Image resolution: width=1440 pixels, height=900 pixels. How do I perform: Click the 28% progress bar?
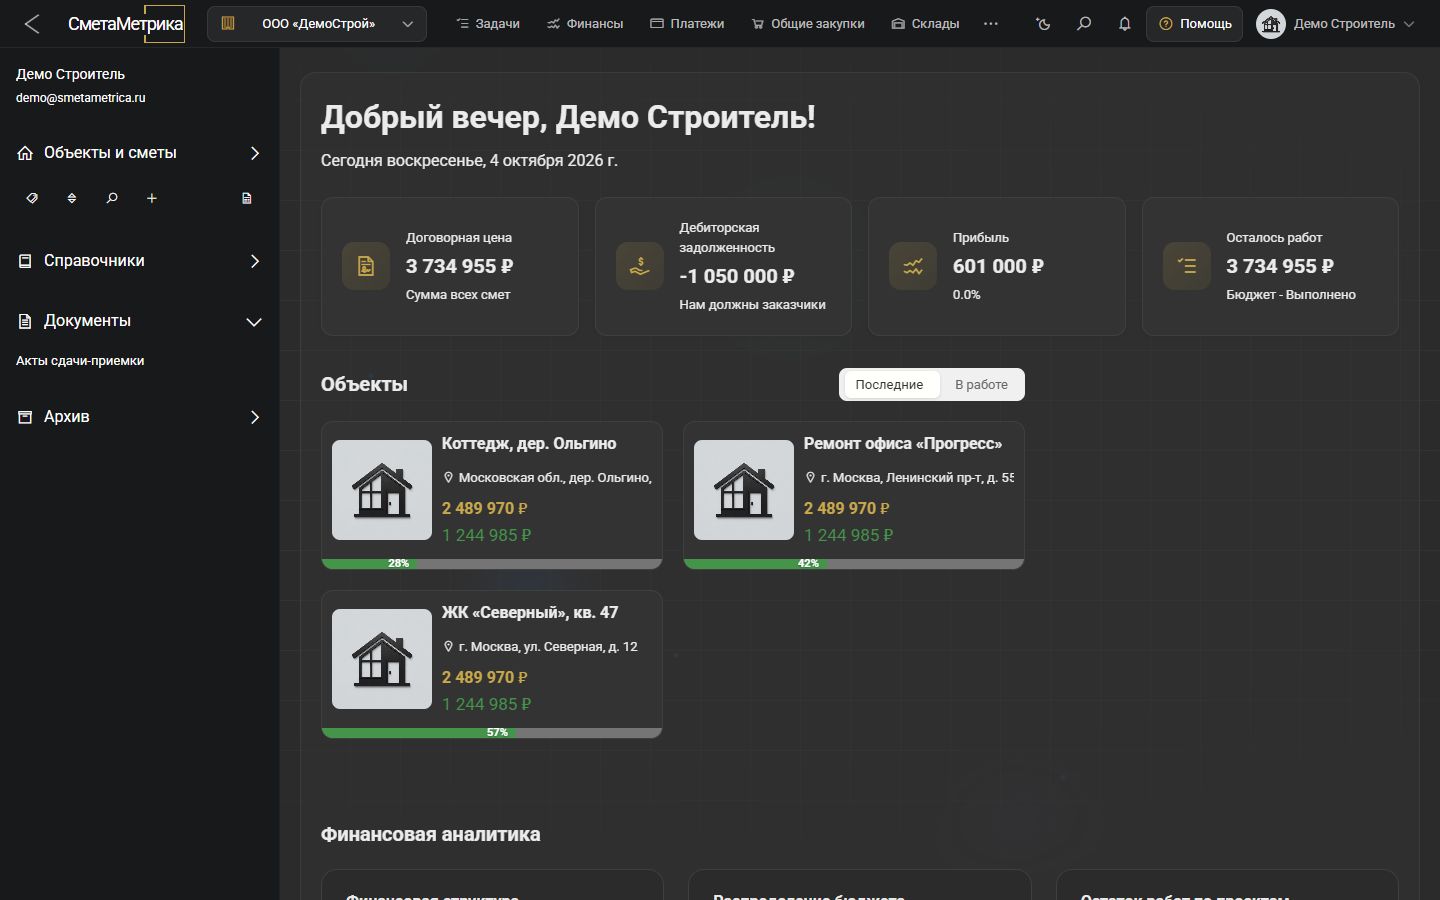coord(492,564)
